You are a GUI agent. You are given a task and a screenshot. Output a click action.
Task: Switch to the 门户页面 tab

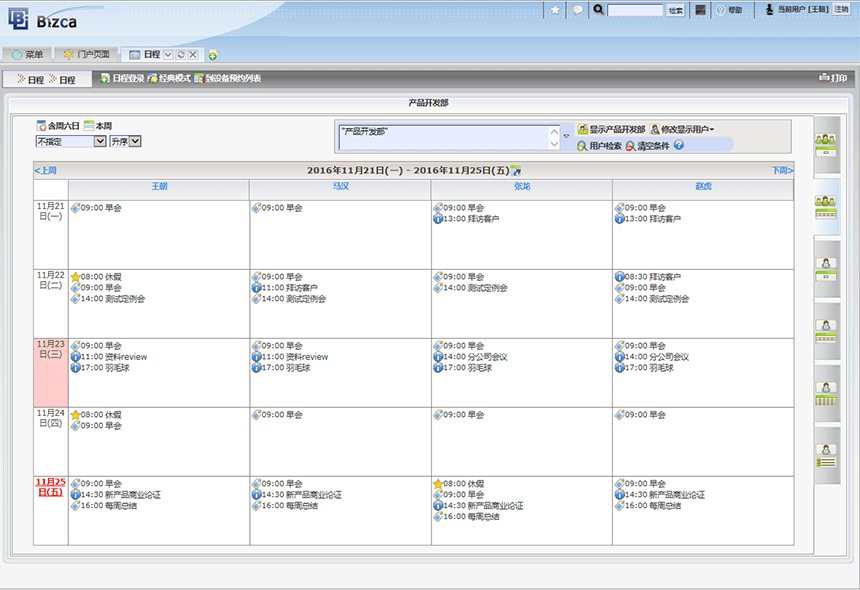coord(86,54)
